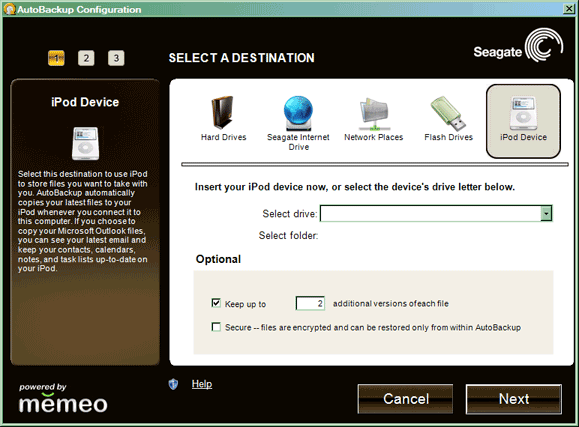Image resolution: width=579 pixels, height=427 pixels.
Task: Click the Next button
Action: click(x=514, y=399)
